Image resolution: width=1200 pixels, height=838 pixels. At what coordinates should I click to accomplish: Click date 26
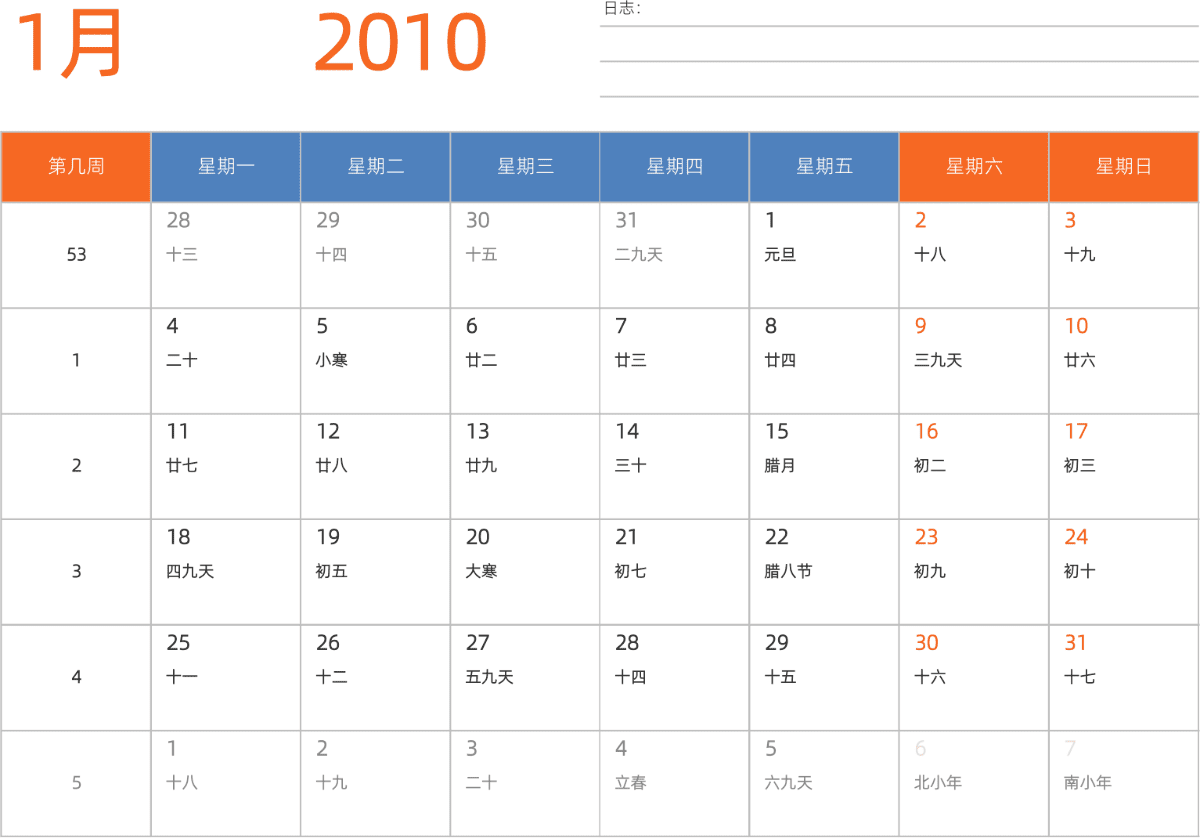[328, 643]
